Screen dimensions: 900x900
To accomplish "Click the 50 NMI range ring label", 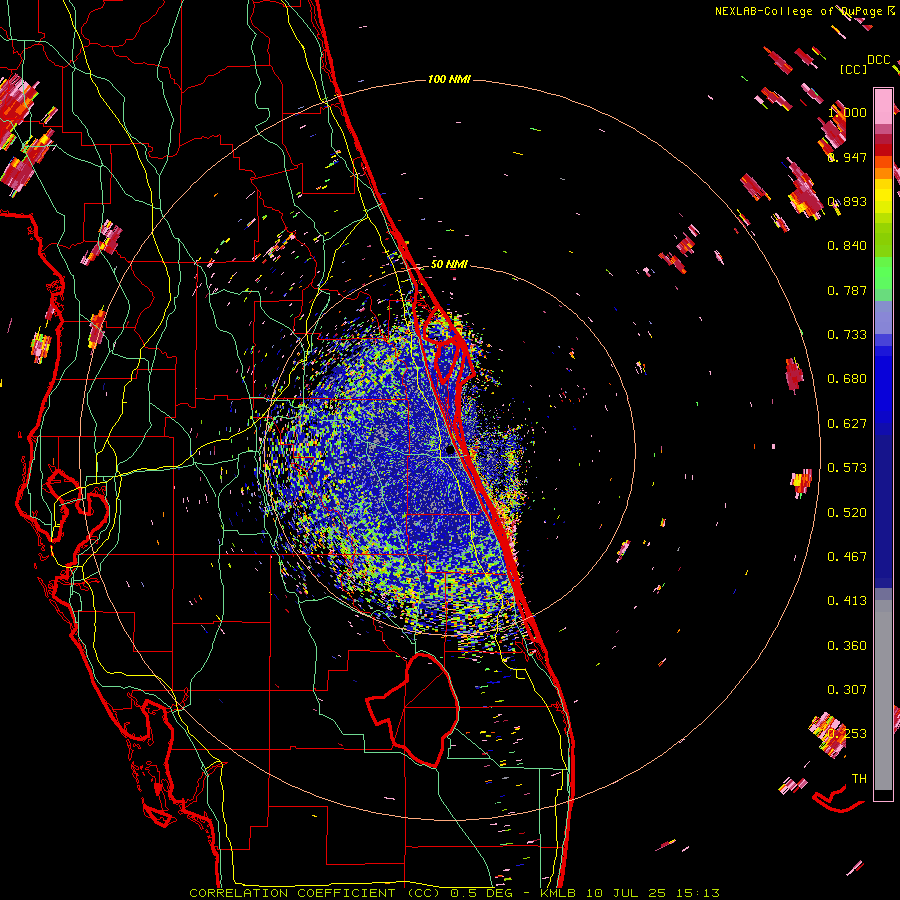I will point(449,264).
